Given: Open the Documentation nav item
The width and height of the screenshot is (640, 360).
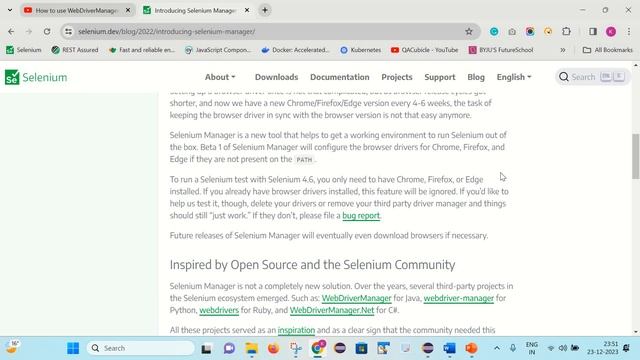Looking at the screenshot, I should click(x=340, y=77).
